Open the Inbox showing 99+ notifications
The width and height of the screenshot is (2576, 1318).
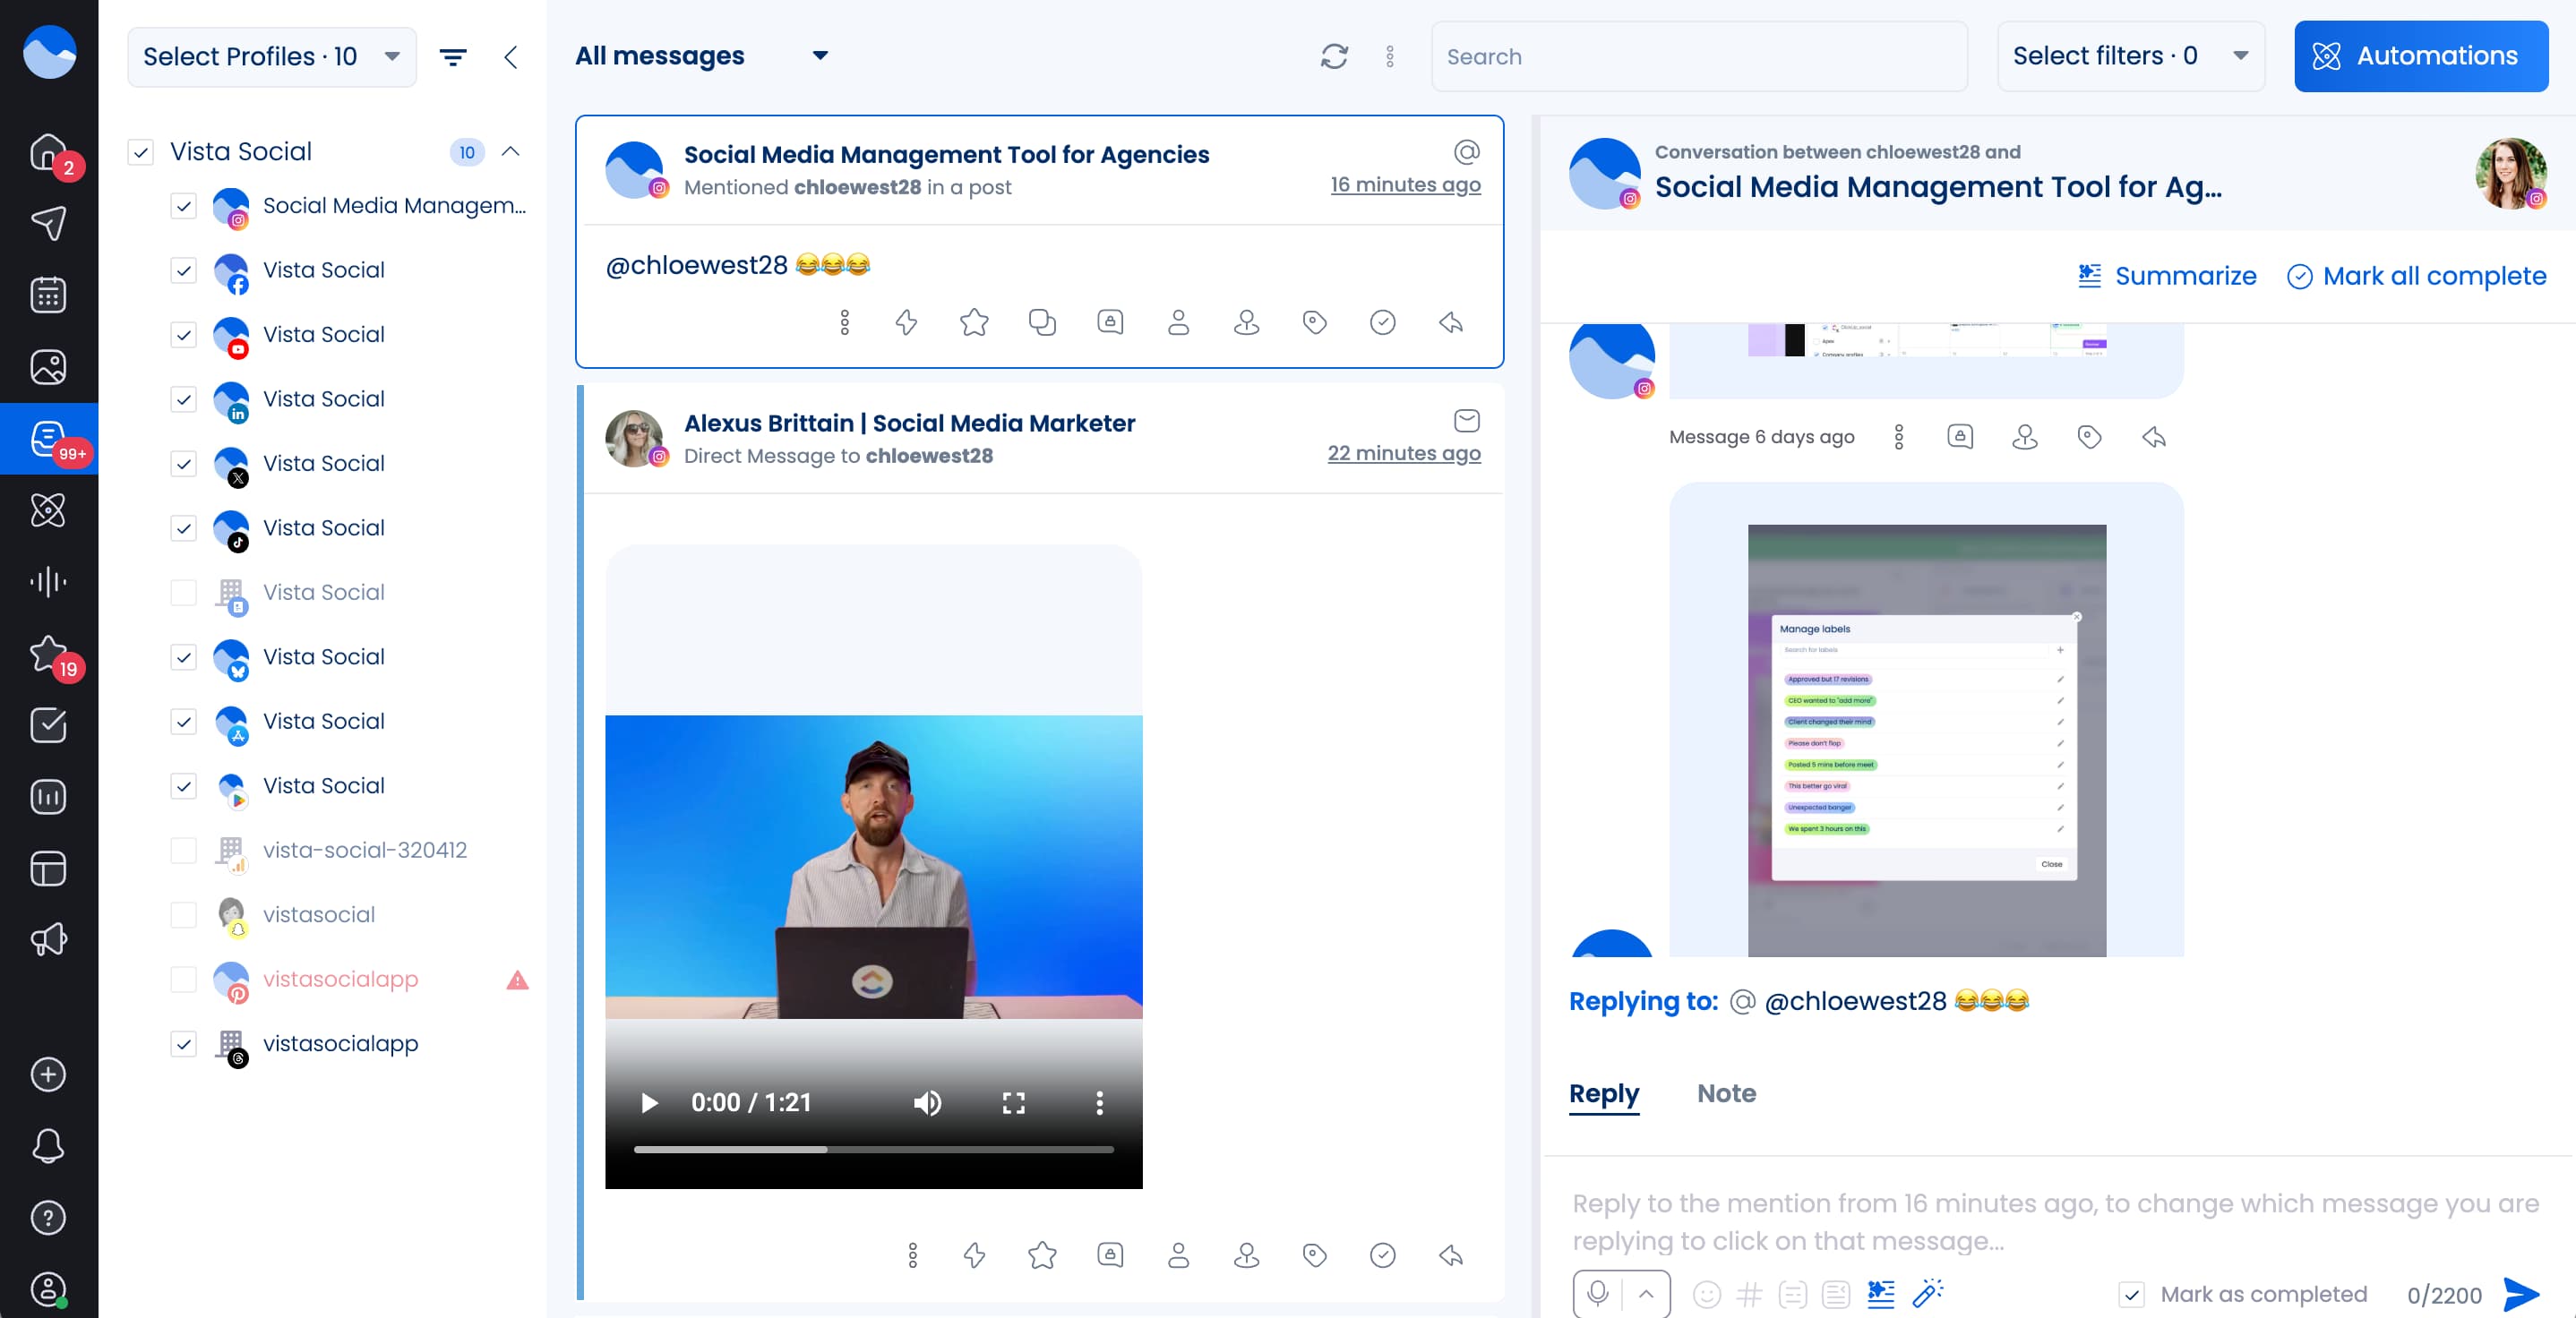coord(48,438)
